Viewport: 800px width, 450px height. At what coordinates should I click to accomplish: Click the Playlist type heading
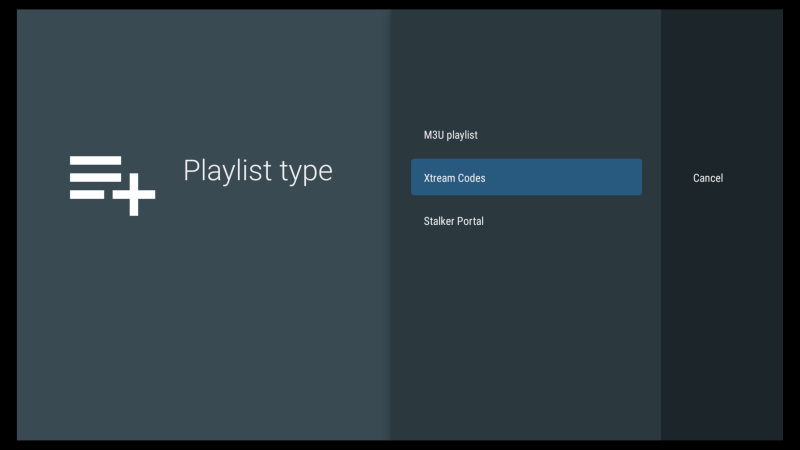257,171
